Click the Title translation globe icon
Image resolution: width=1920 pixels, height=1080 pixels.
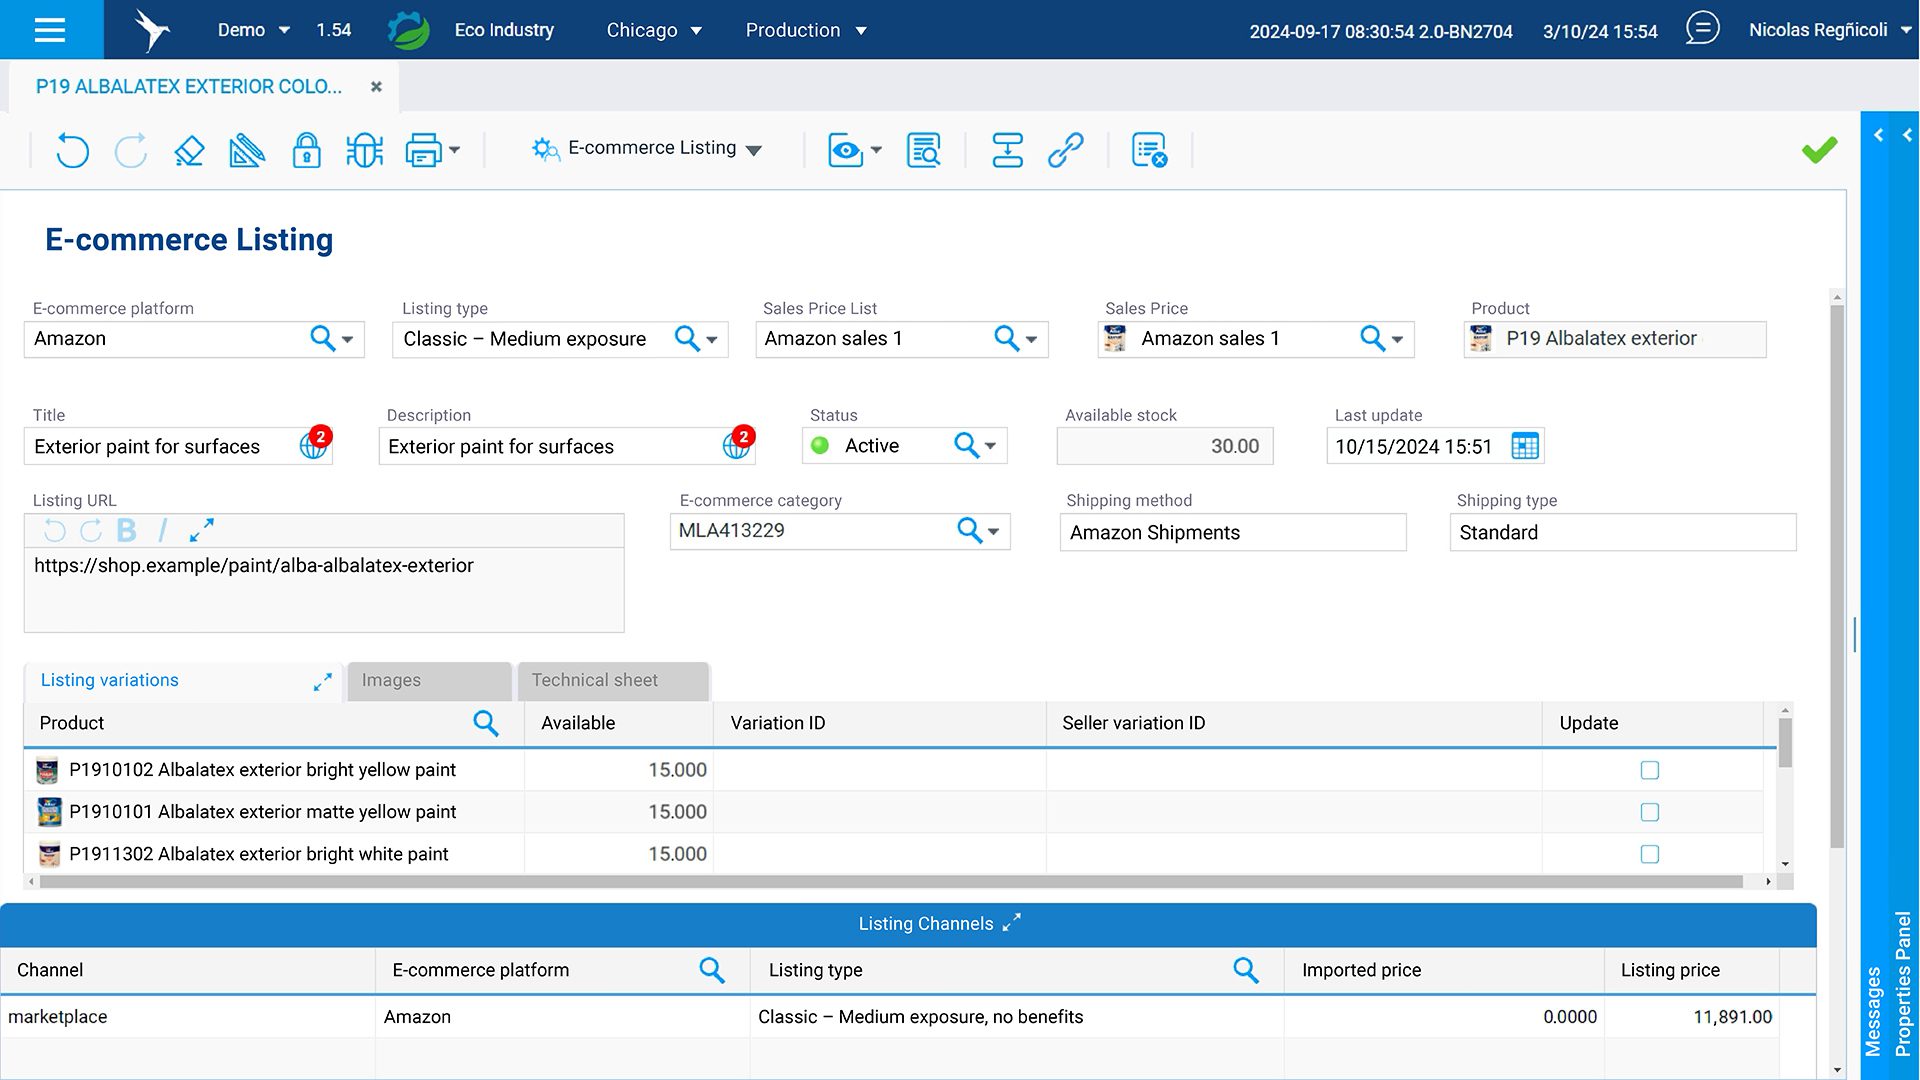(313, 447)
